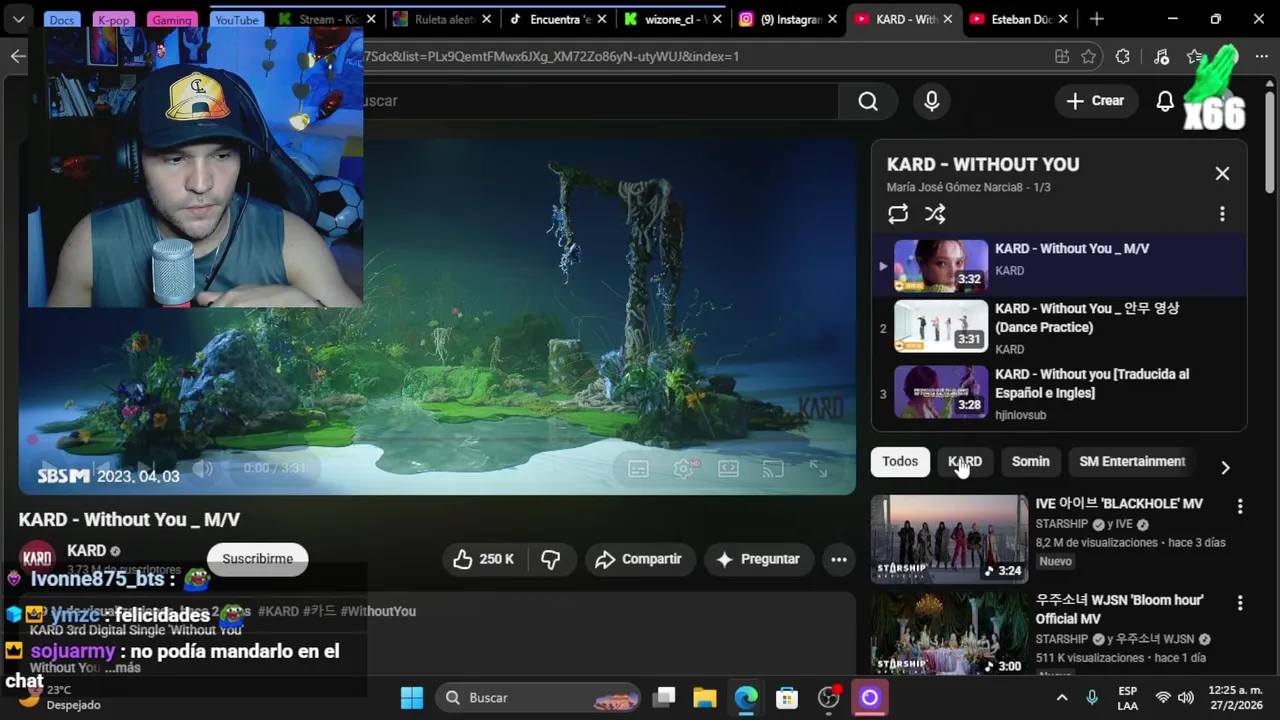
Task: Open browser extensions puzzle icon
Action: [x=1122, y=56]
